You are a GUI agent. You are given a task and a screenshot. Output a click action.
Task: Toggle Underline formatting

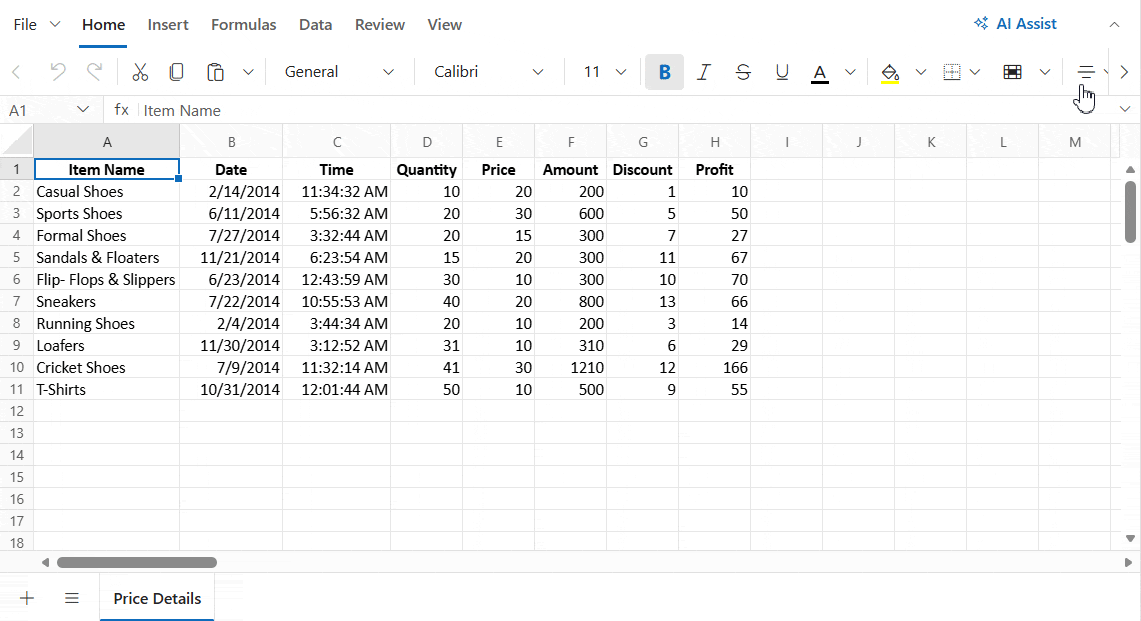coord(782,72)
